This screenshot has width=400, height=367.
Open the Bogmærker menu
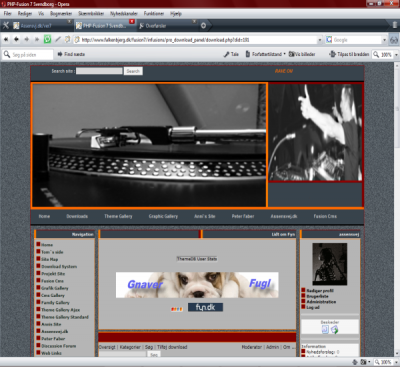coord(61,14)
